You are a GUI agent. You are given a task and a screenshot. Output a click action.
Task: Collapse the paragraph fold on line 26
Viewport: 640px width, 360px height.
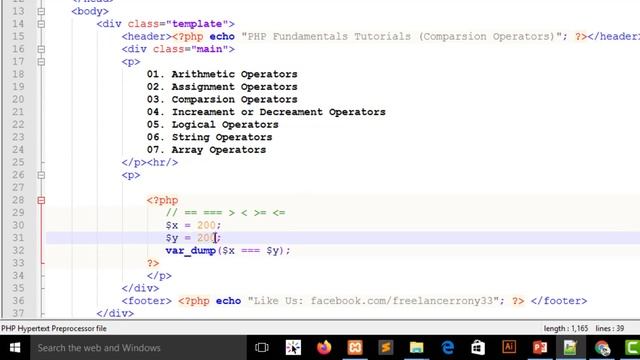point(41,175)
